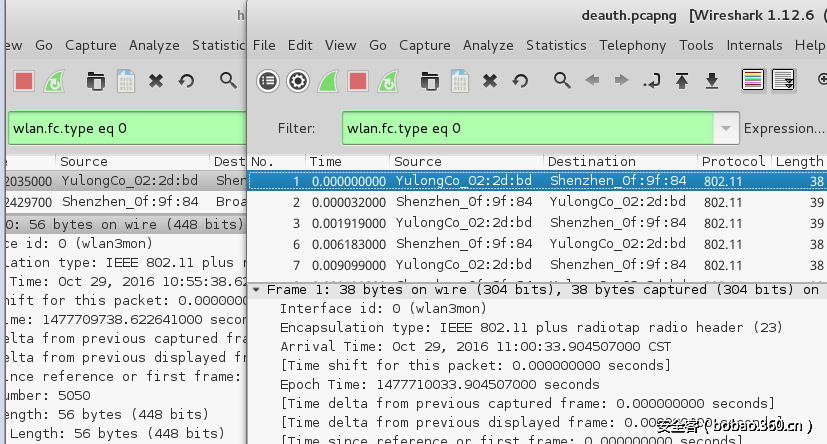Sort by the Destination column header in deauth.pcapng
Screen dimensions: 827x444
591,161
